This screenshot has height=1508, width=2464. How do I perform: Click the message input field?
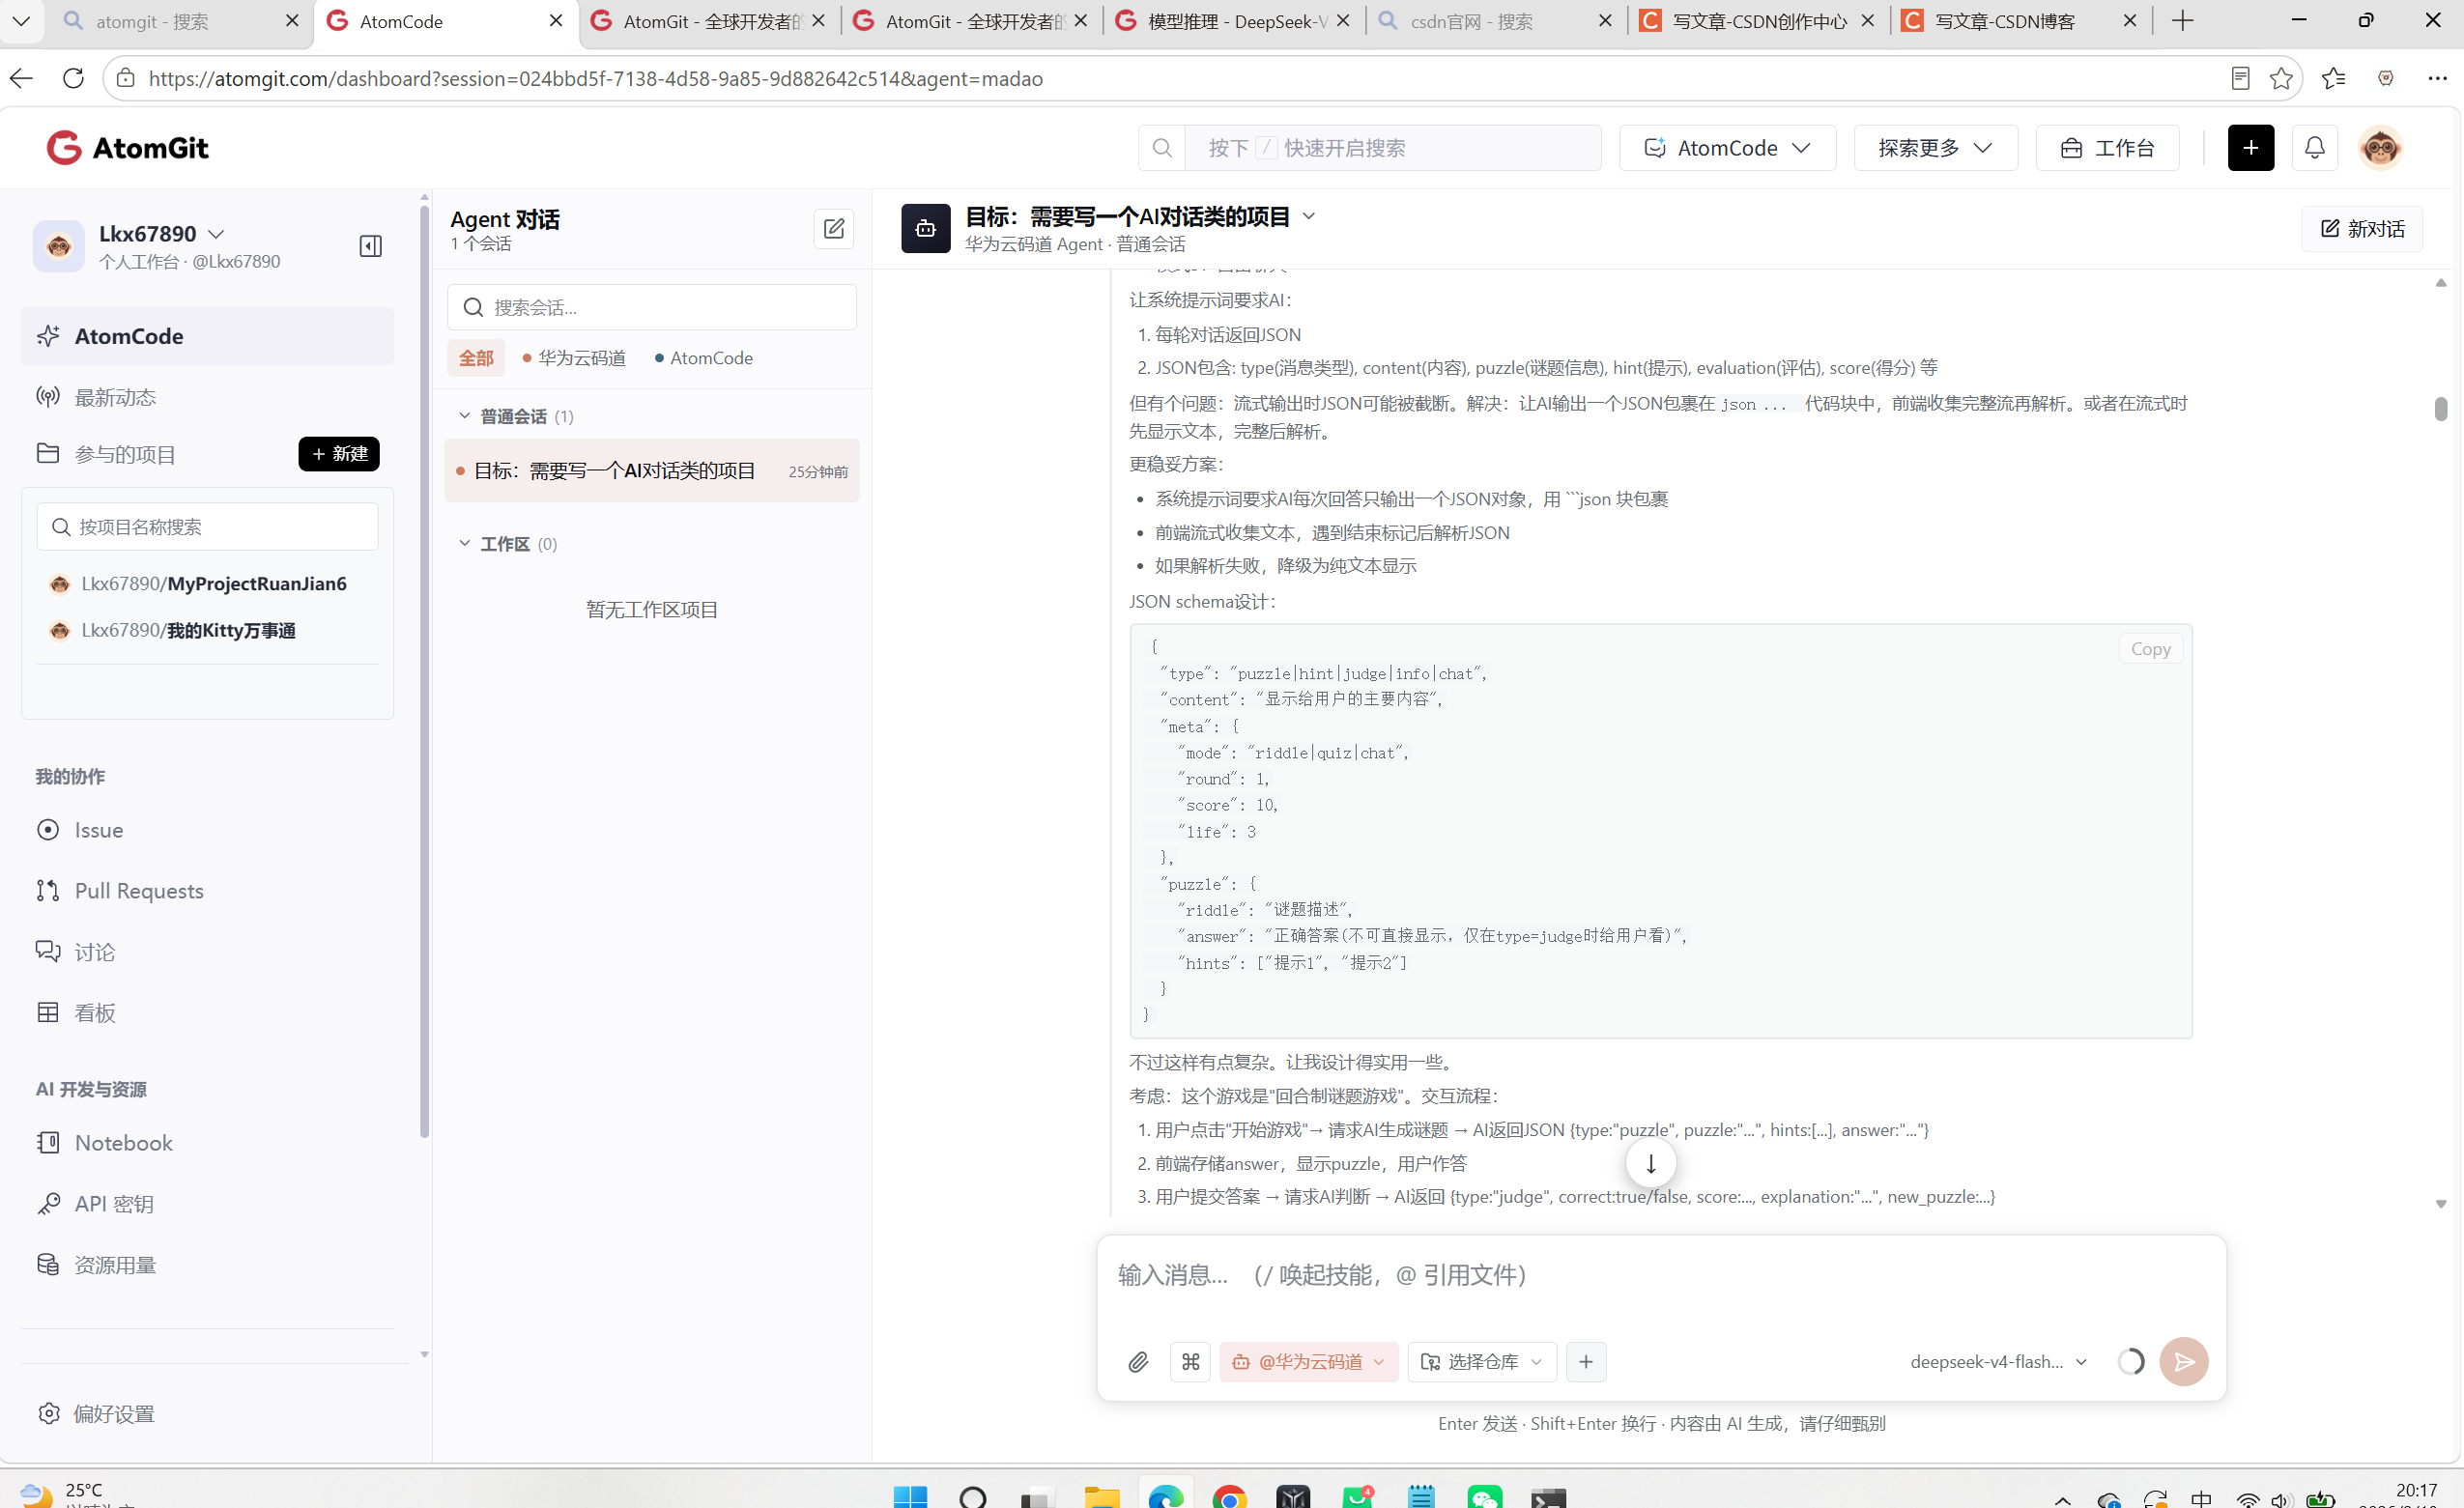pyautogui.click(x=1660, y=1276)
